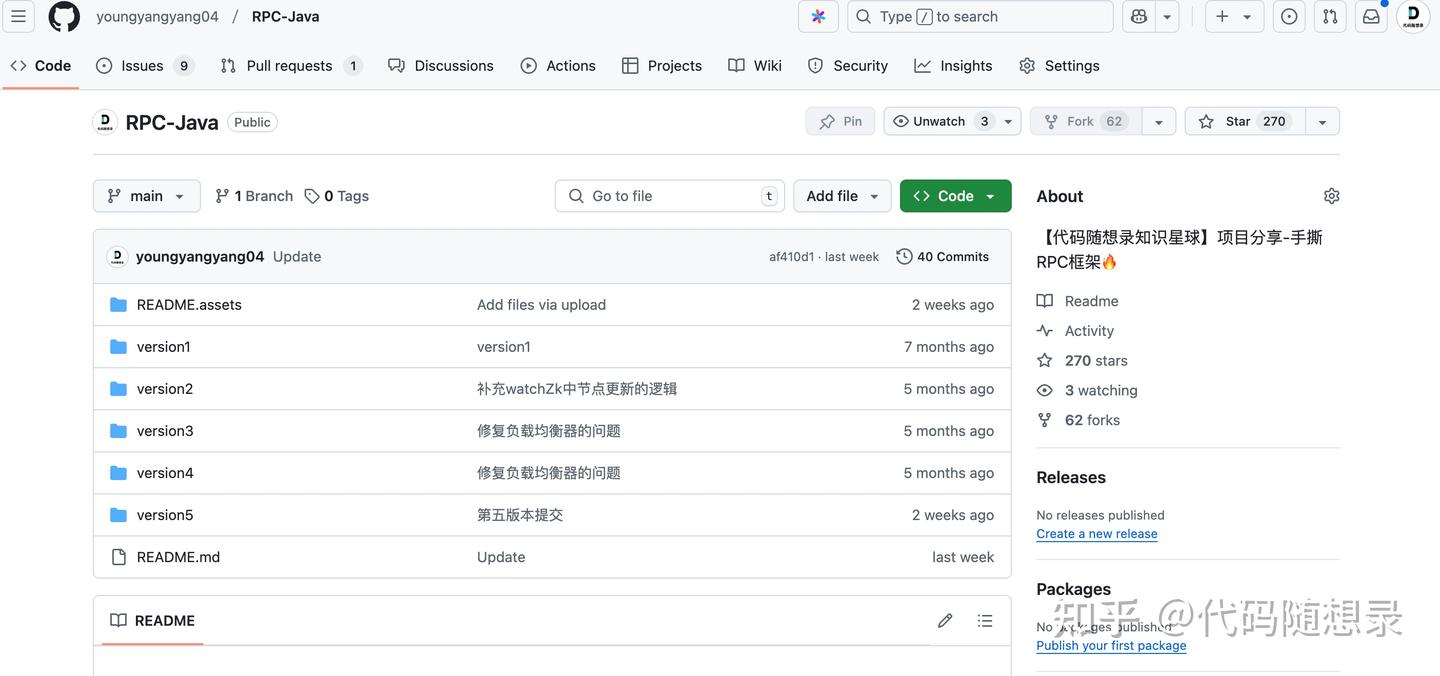
Task: Edit repository details via About gear icon
Action: tap(1331, 196)
